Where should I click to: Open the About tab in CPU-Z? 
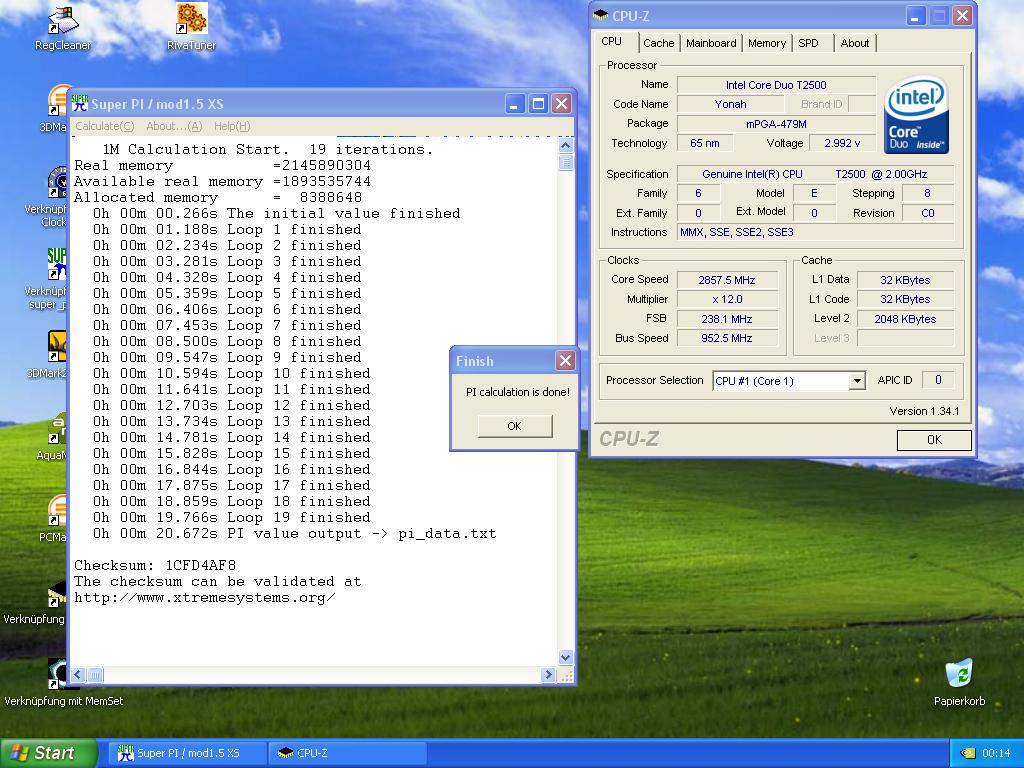coord(854,43)
